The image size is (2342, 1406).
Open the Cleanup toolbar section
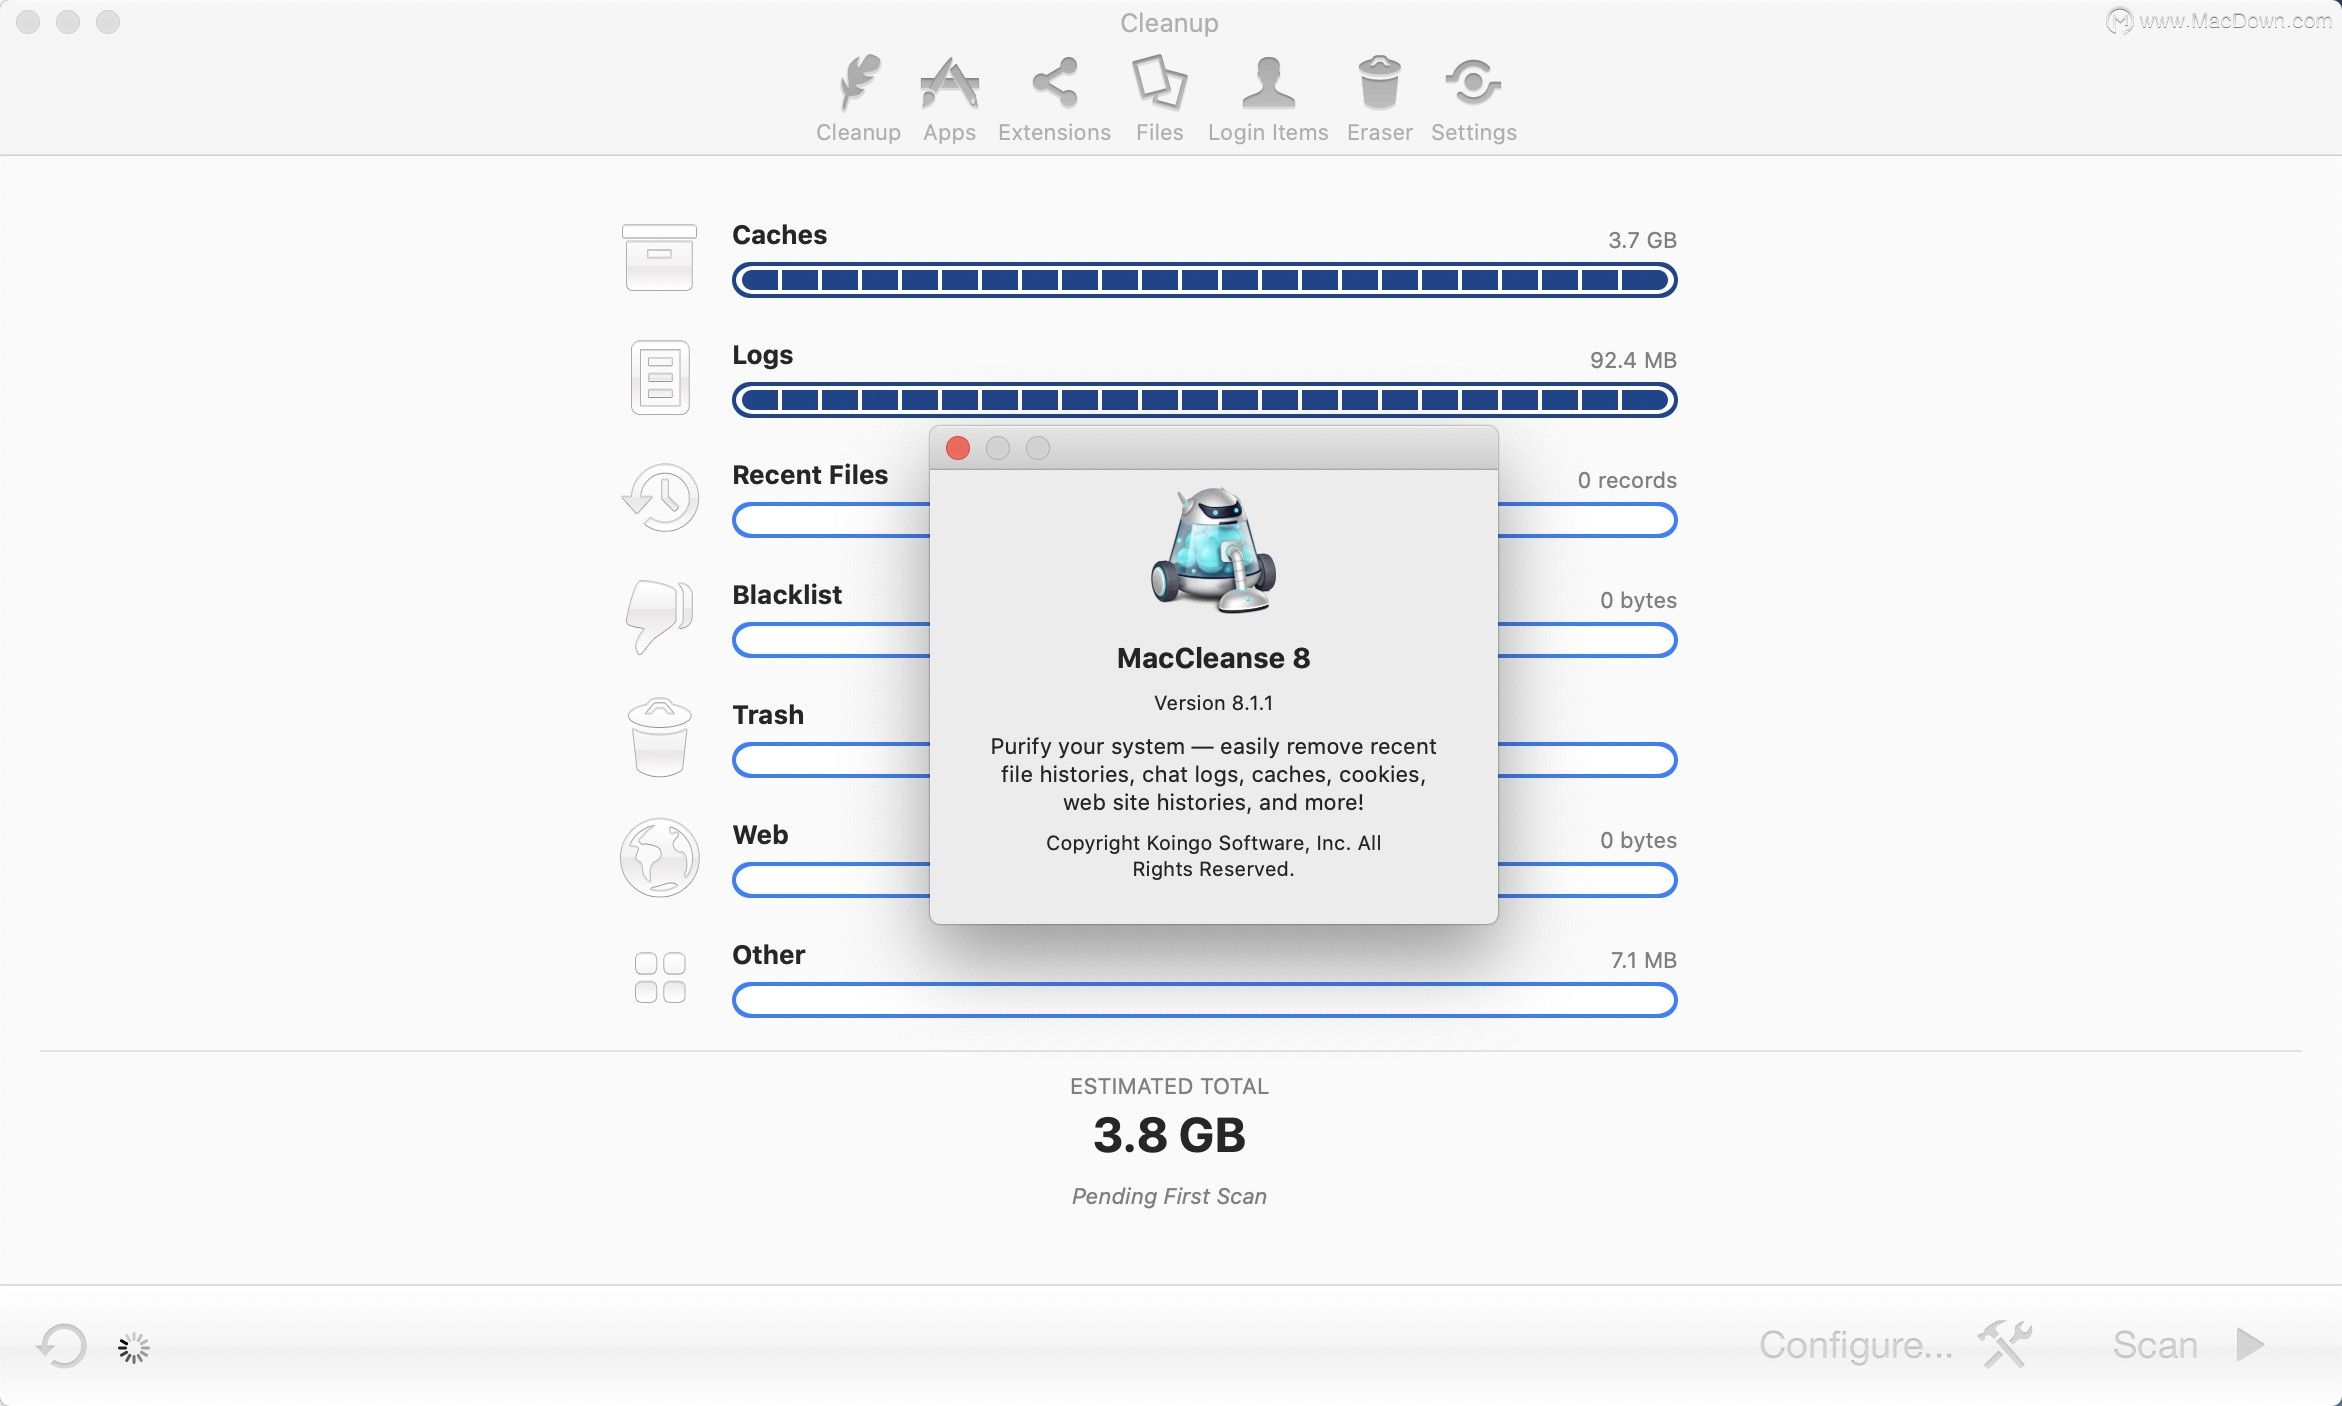pos(858,99)
